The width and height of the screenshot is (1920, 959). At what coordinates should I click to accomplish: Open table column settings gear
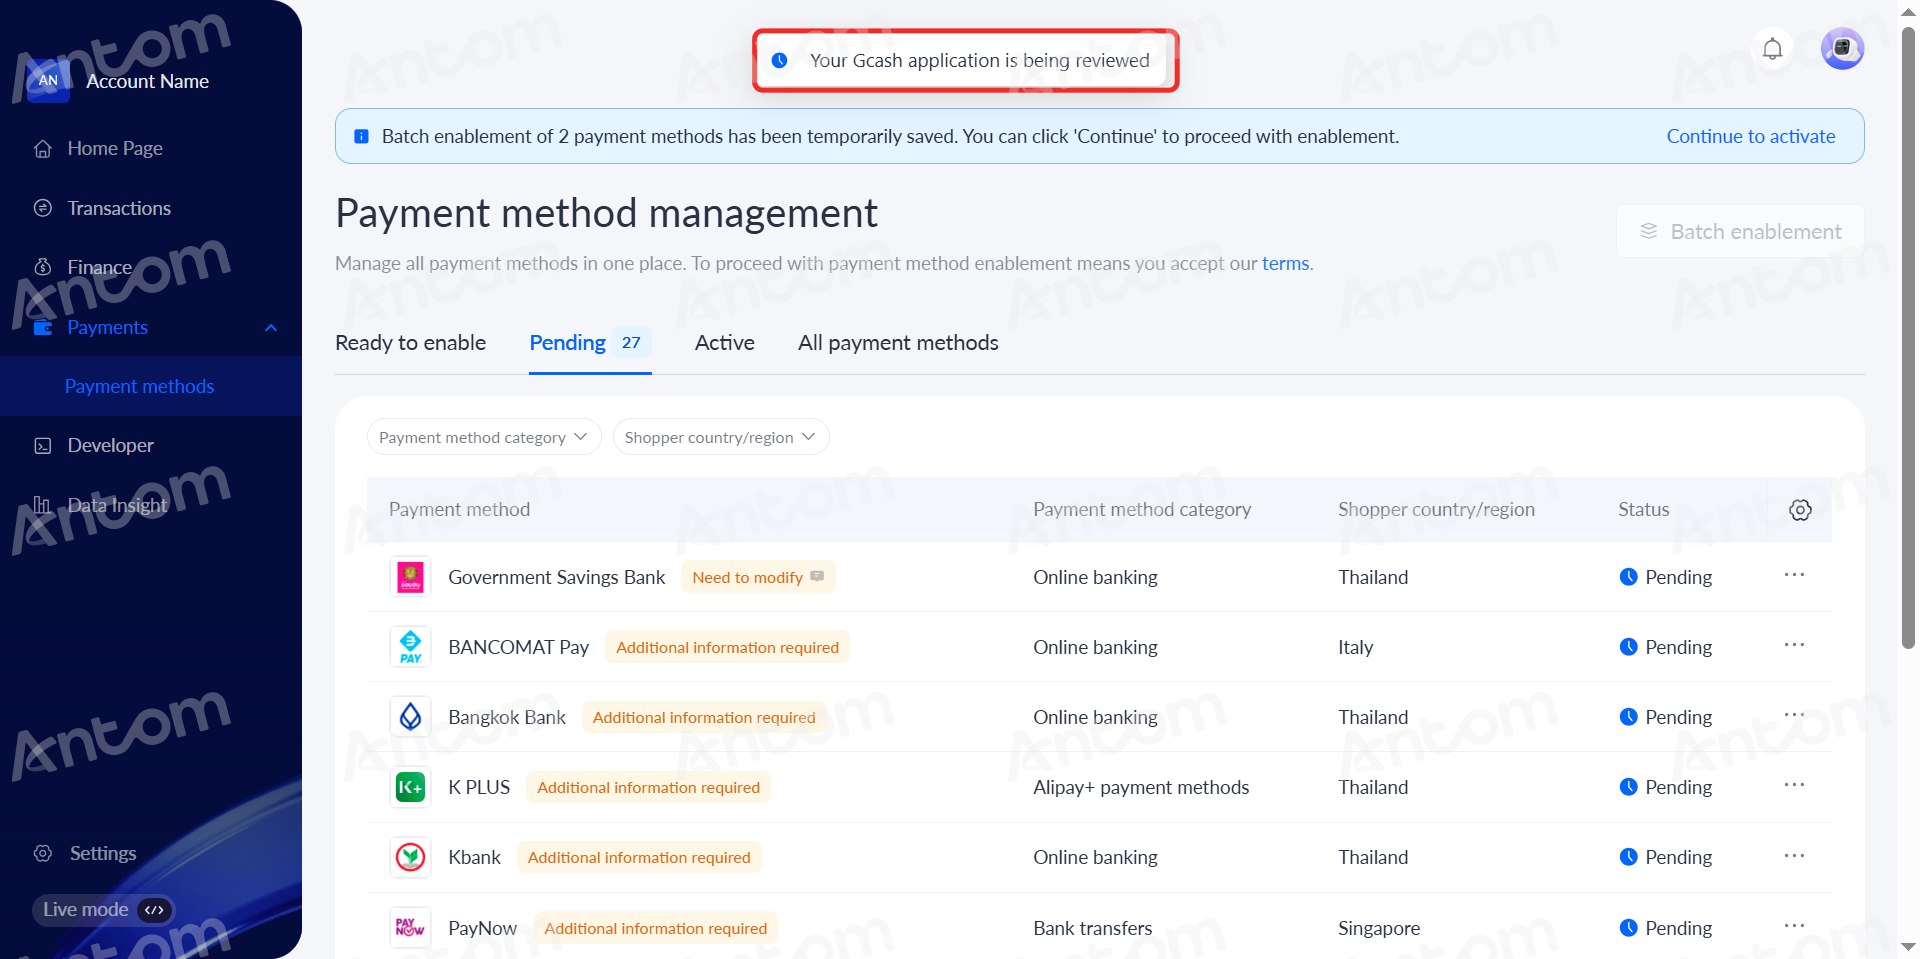pos(1800,510)
